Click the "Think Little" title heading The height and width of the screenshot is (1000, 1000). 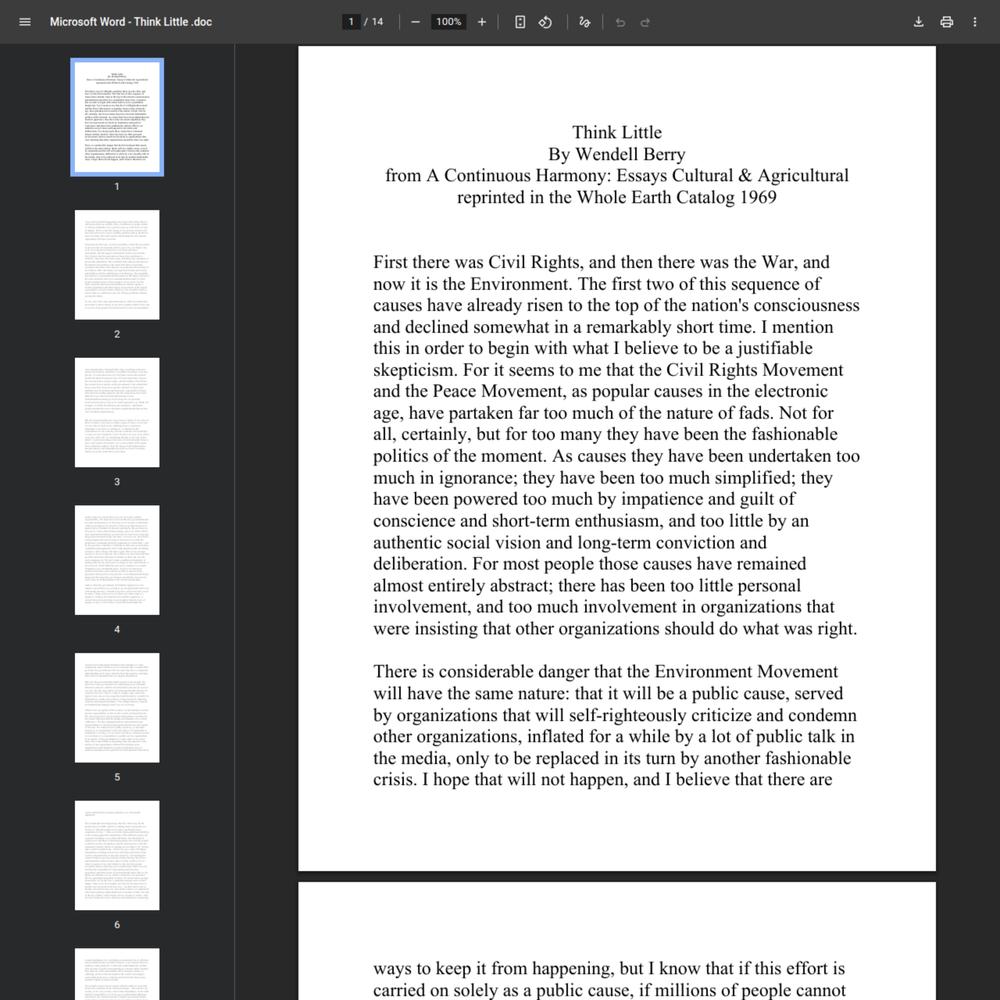point(616,133)
